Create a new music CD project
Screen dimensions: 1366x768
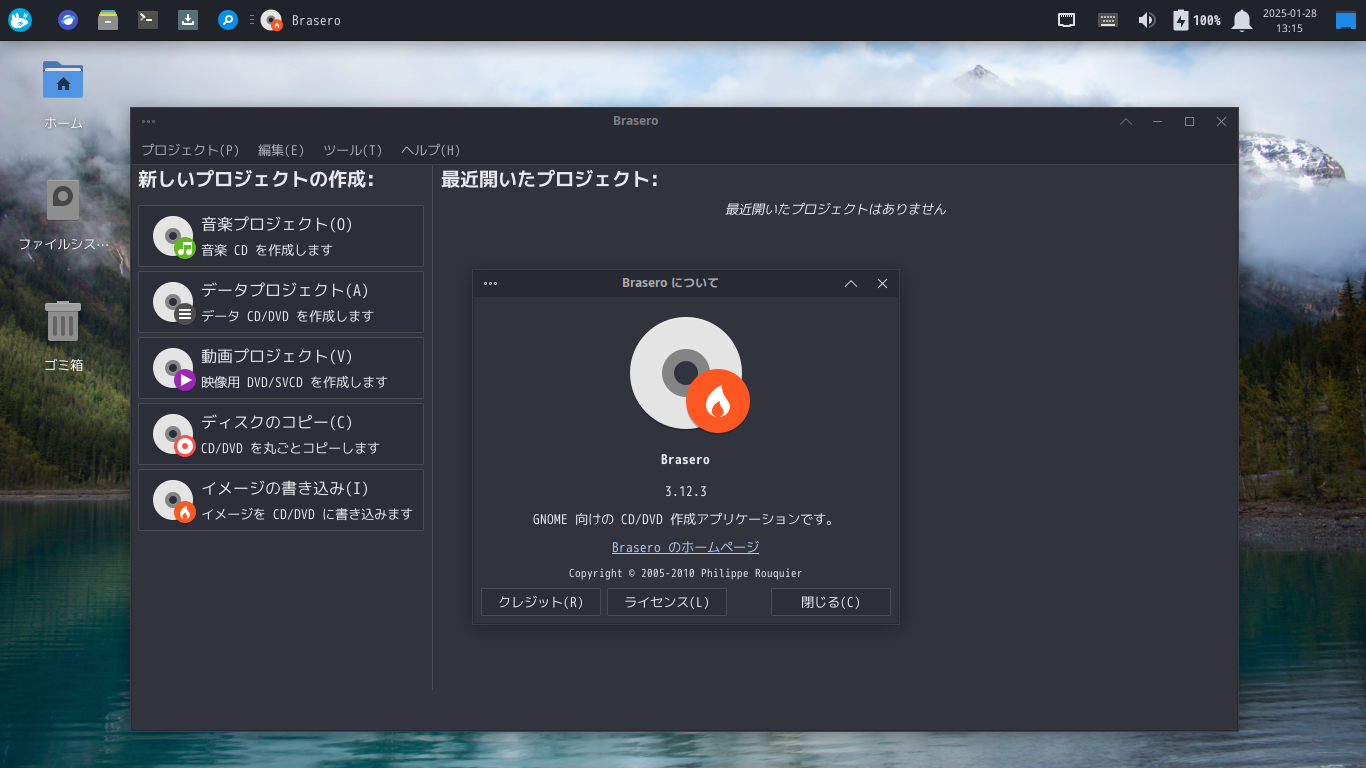coord(280,236)
